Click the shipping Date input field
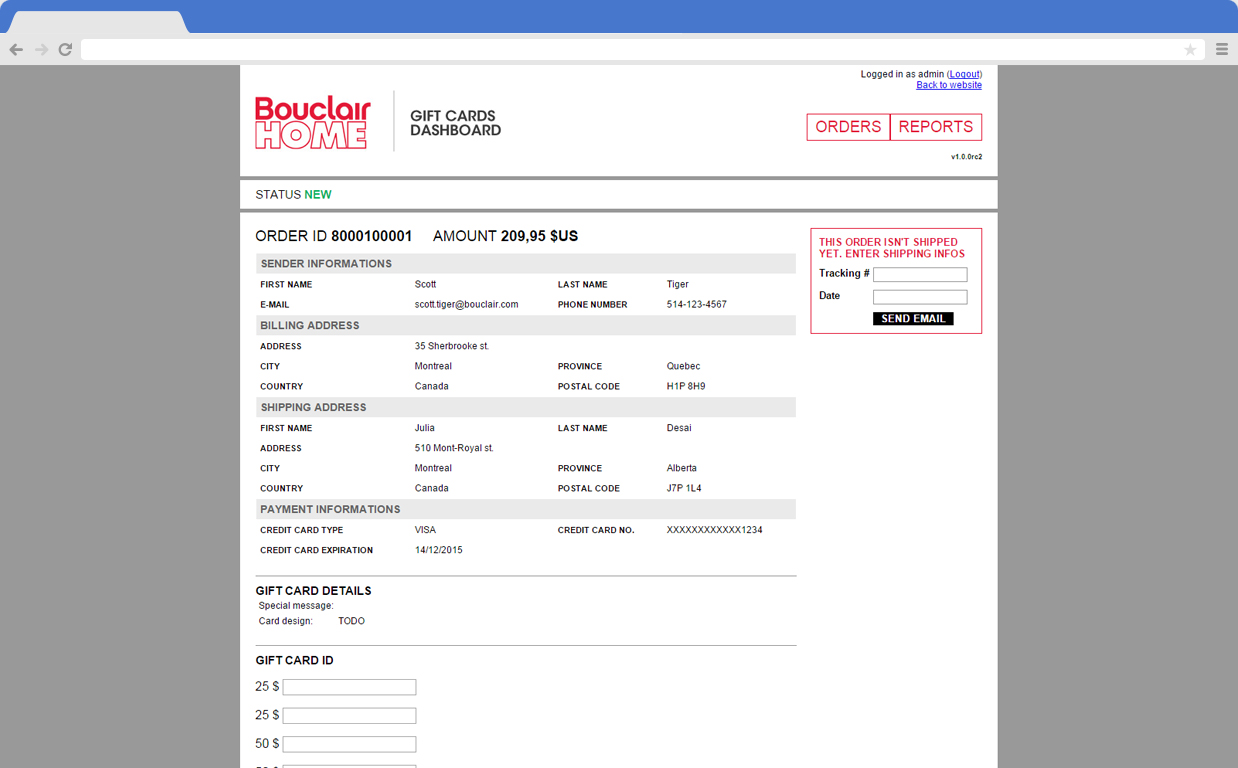Image resolution: width=1238 pixels, height=768 pixels. tap(920, 296)
